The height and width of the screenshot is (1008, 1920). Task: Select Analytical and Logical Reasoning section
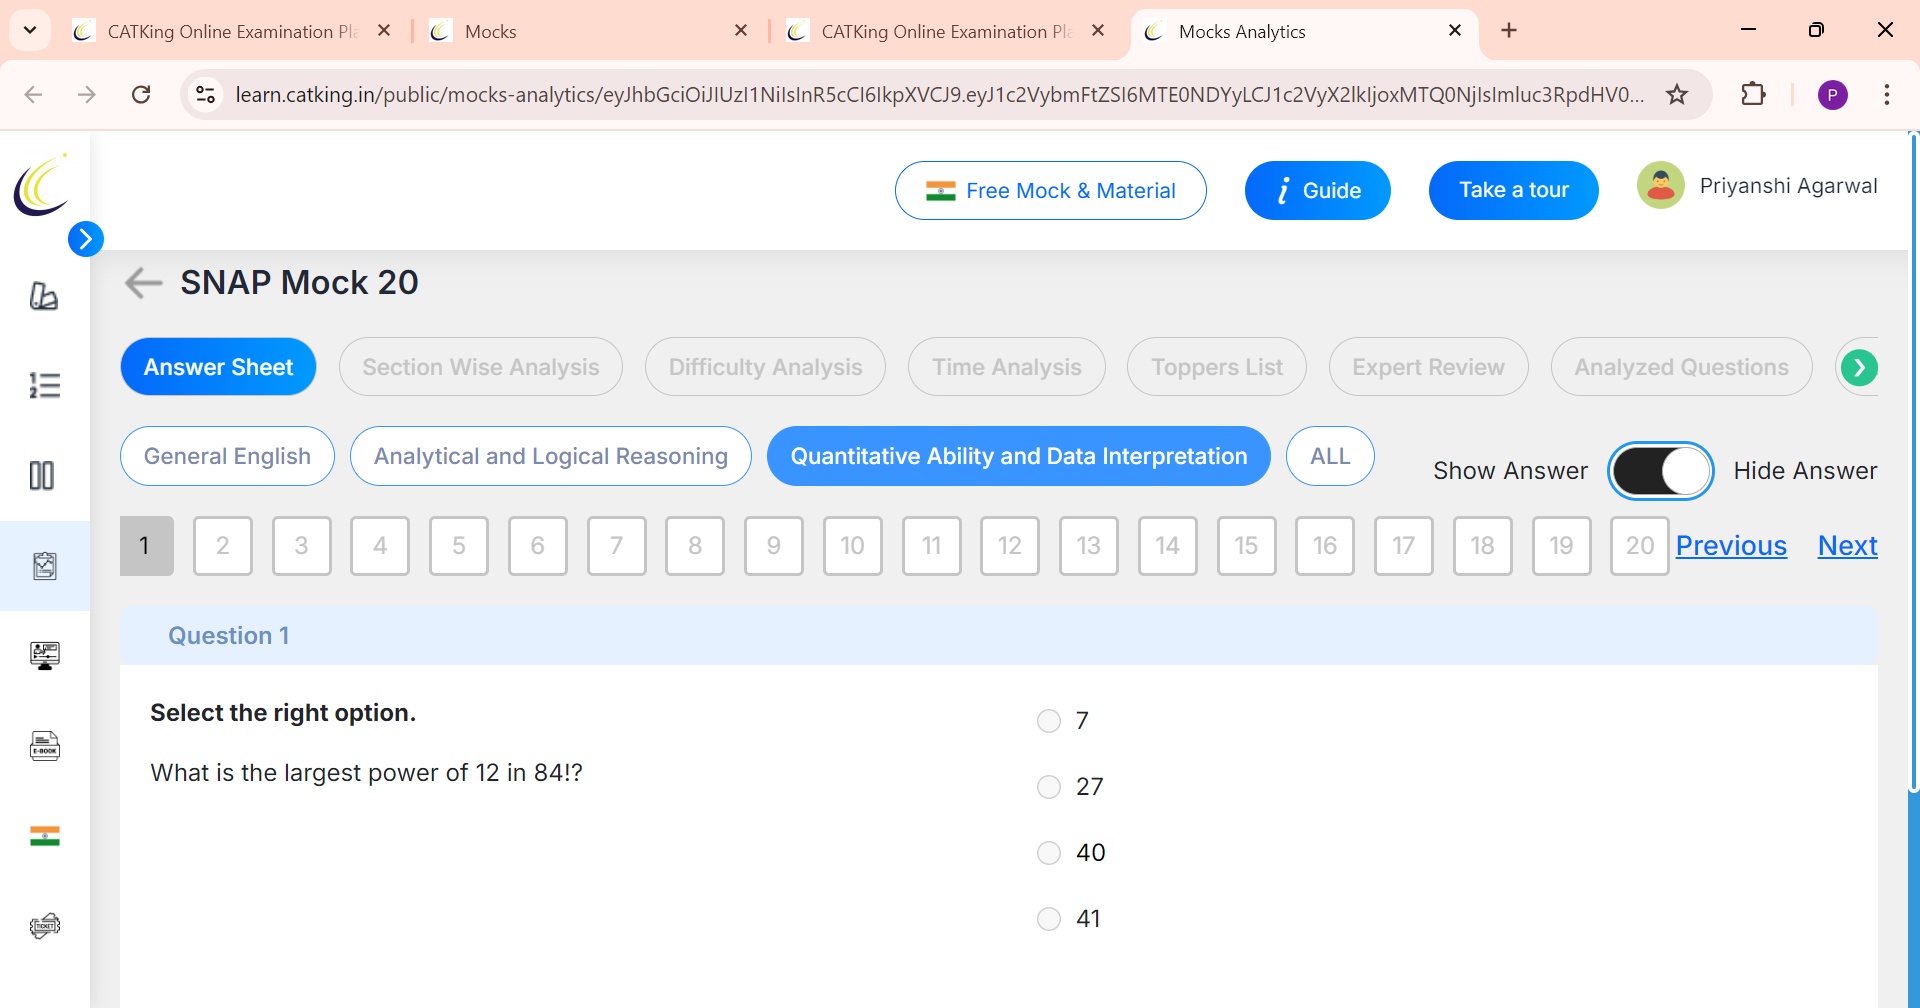coord(551,456)
